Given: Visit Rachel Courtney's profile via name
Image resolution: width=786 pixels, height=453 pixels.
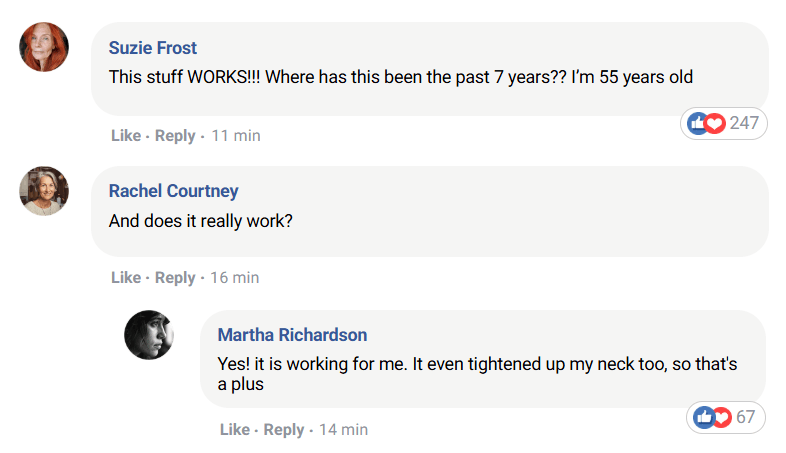Looking at the screenshot, I should click(173, 191).
